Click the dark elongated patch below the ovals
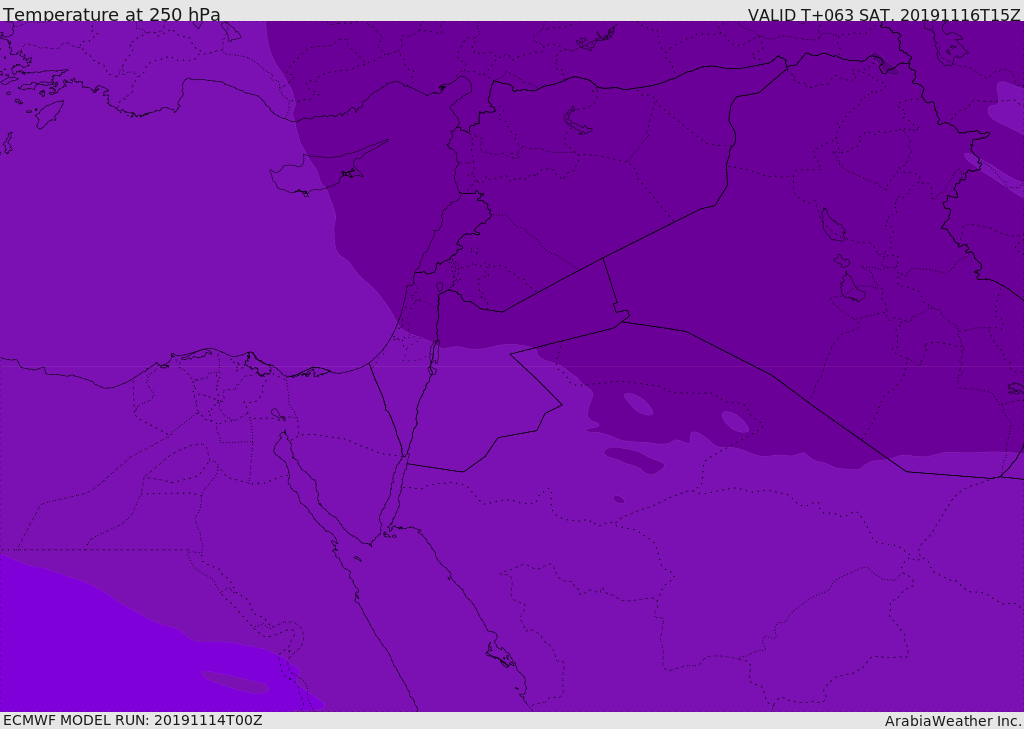Image resolution: width=1024 pixels, height=729 pixels. point(634,459)
